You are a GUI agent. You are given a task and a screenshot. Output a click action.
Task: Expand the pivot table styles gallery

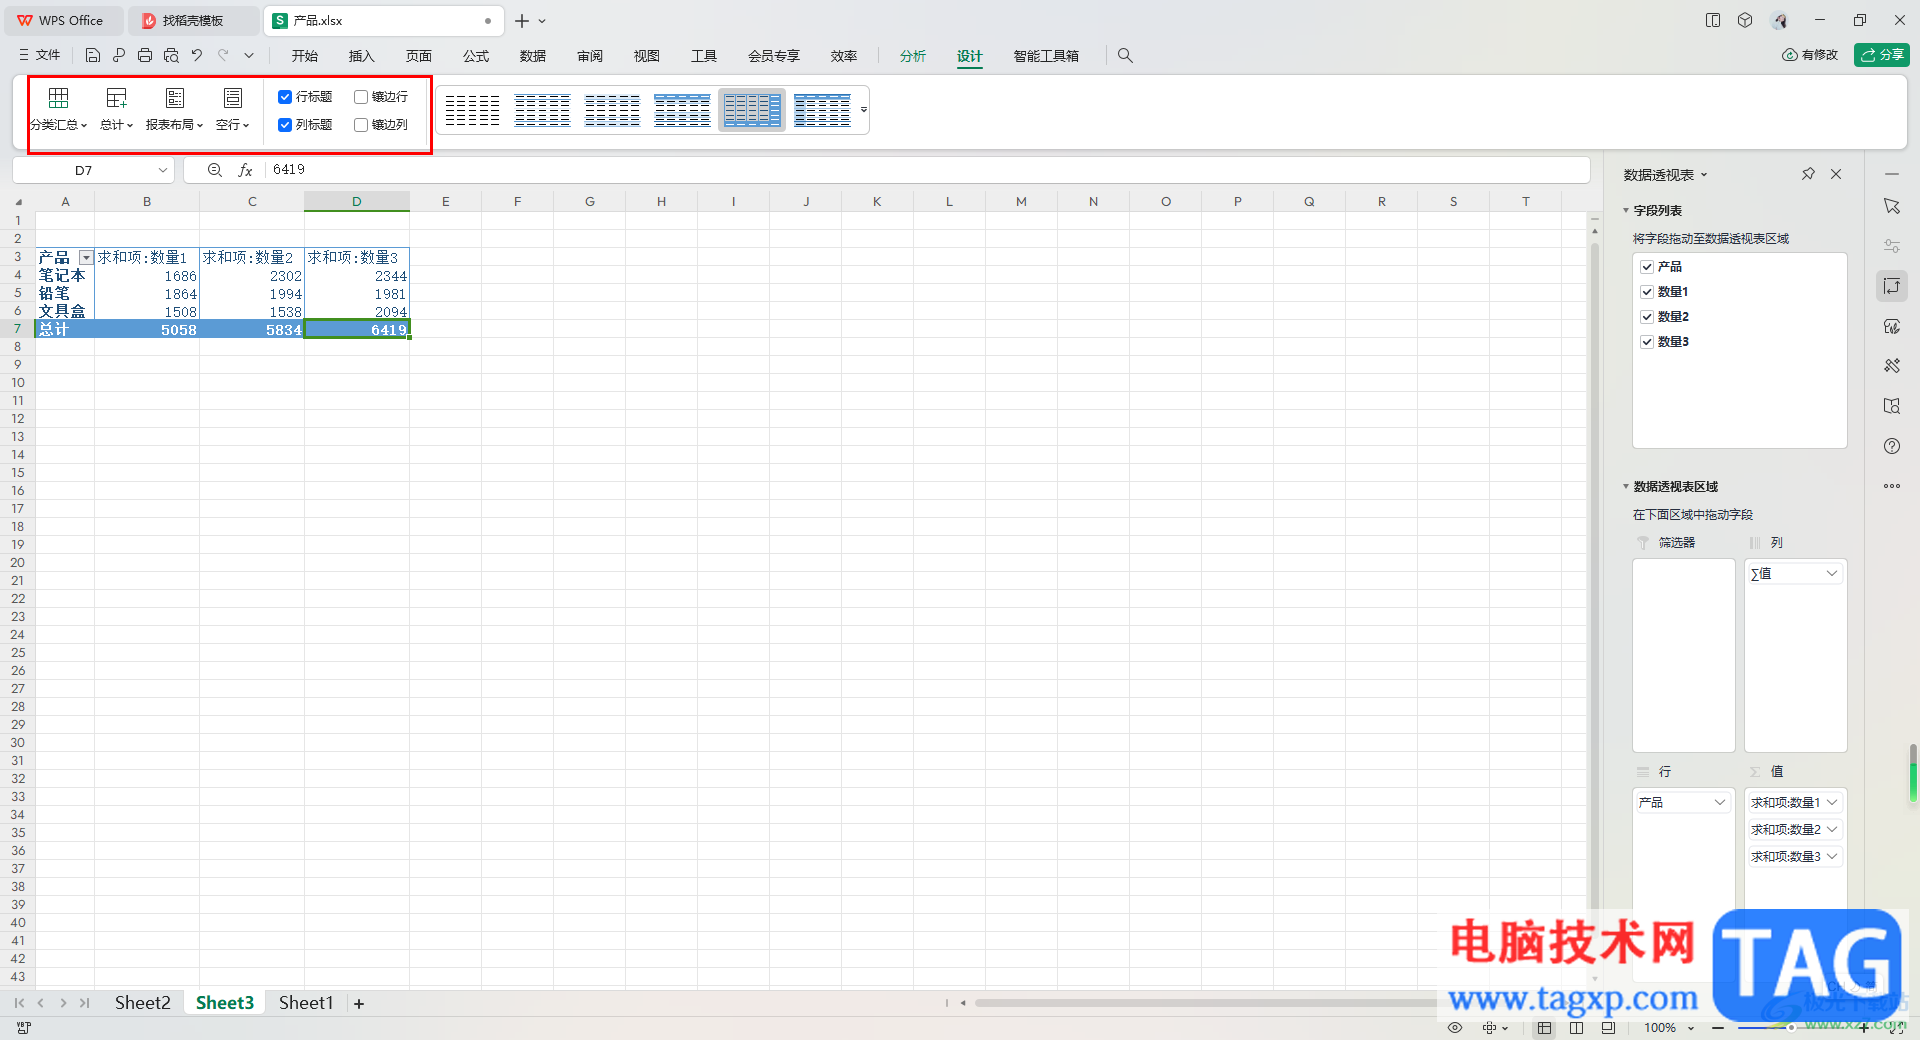[864, 110]
